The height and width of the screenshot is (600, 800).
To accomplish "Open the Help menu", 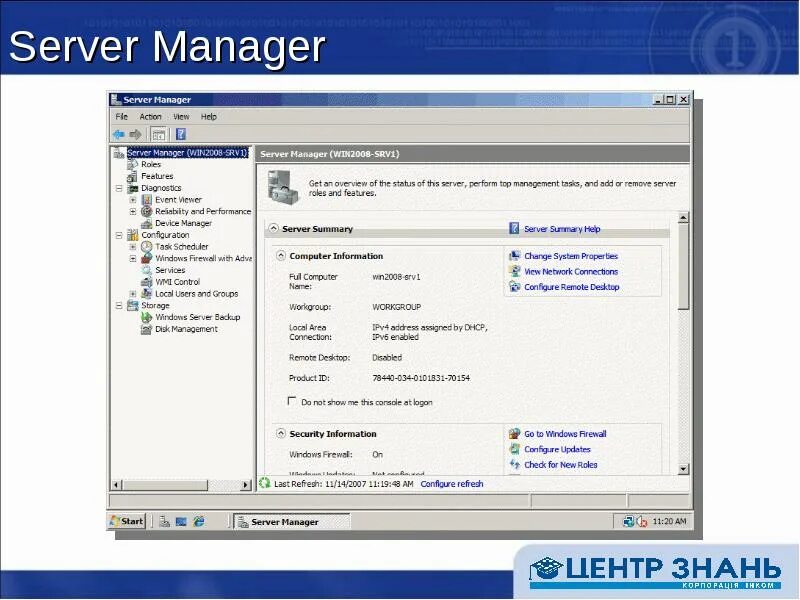I will [209, 117].
